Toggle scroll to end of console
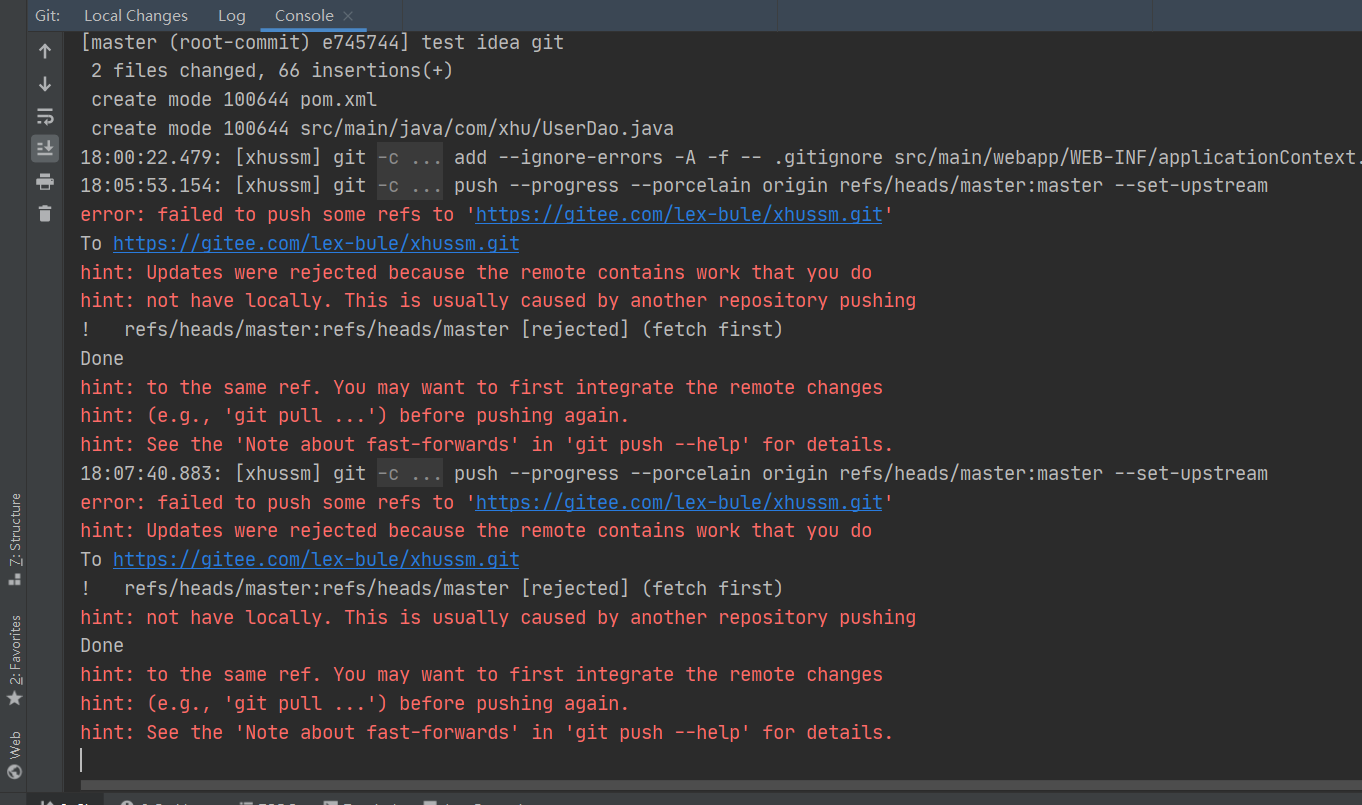The height and width of the screenshot is (805, 1362). point(45,148)
